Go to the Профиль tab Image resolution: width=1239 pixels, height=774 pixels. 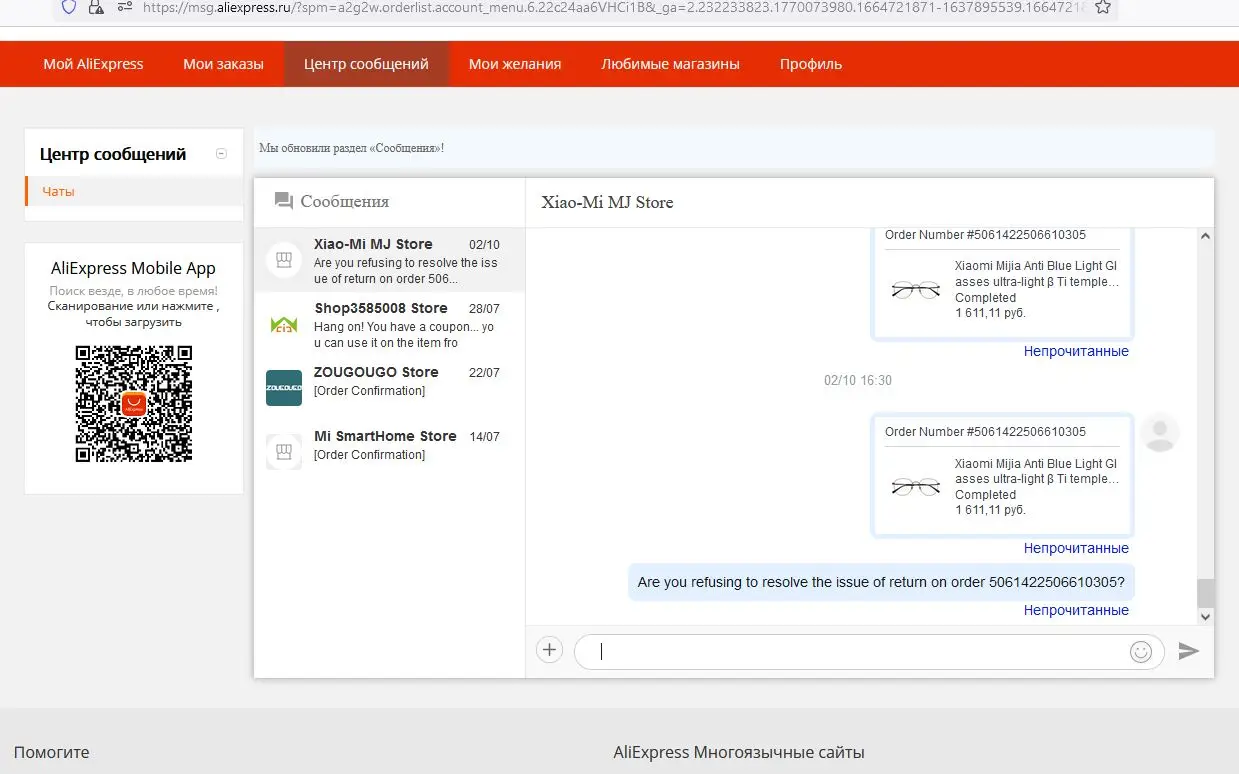(x=811, y=64)
